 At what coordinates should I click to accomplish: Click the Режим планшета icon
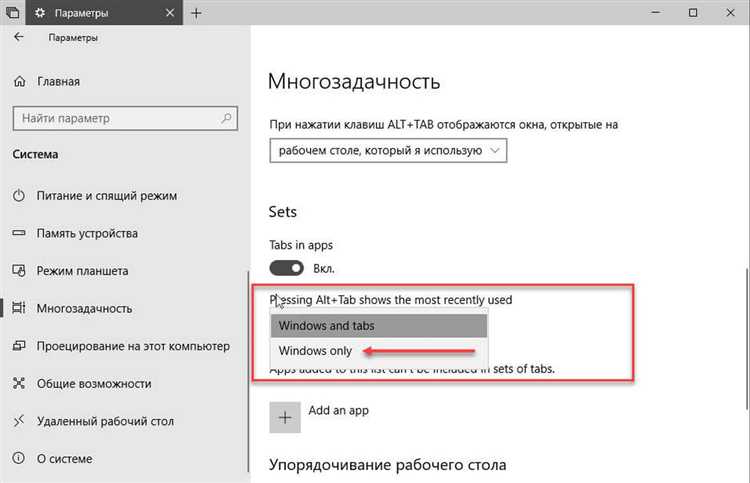click(x=19, y=271)
